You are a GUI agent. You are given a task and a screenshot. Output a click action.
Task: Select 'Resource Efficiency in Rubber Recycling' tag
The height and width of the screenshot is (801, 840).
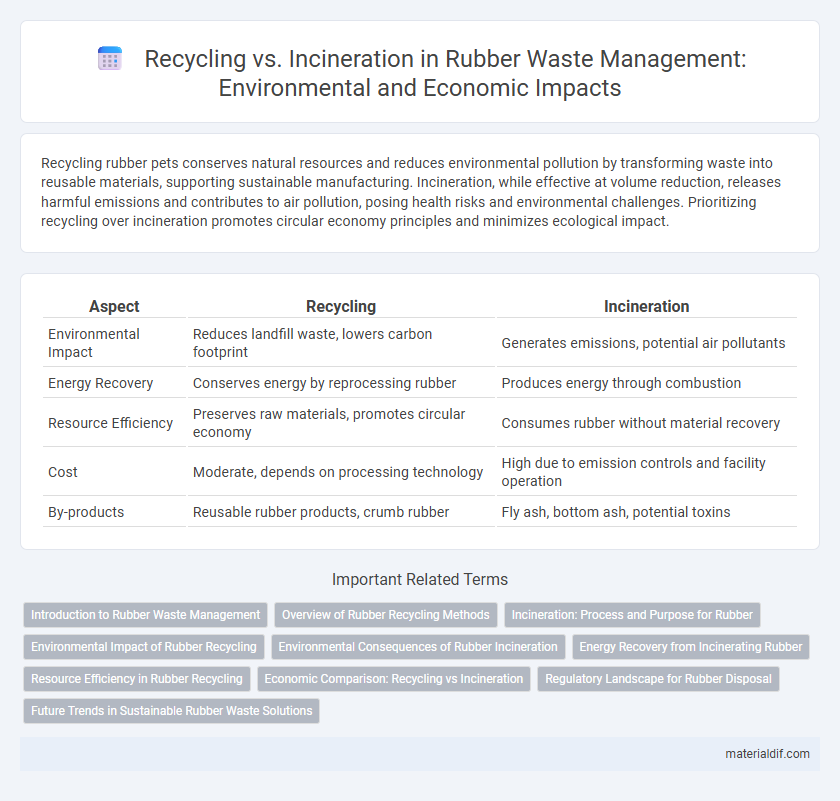point(137,679)
